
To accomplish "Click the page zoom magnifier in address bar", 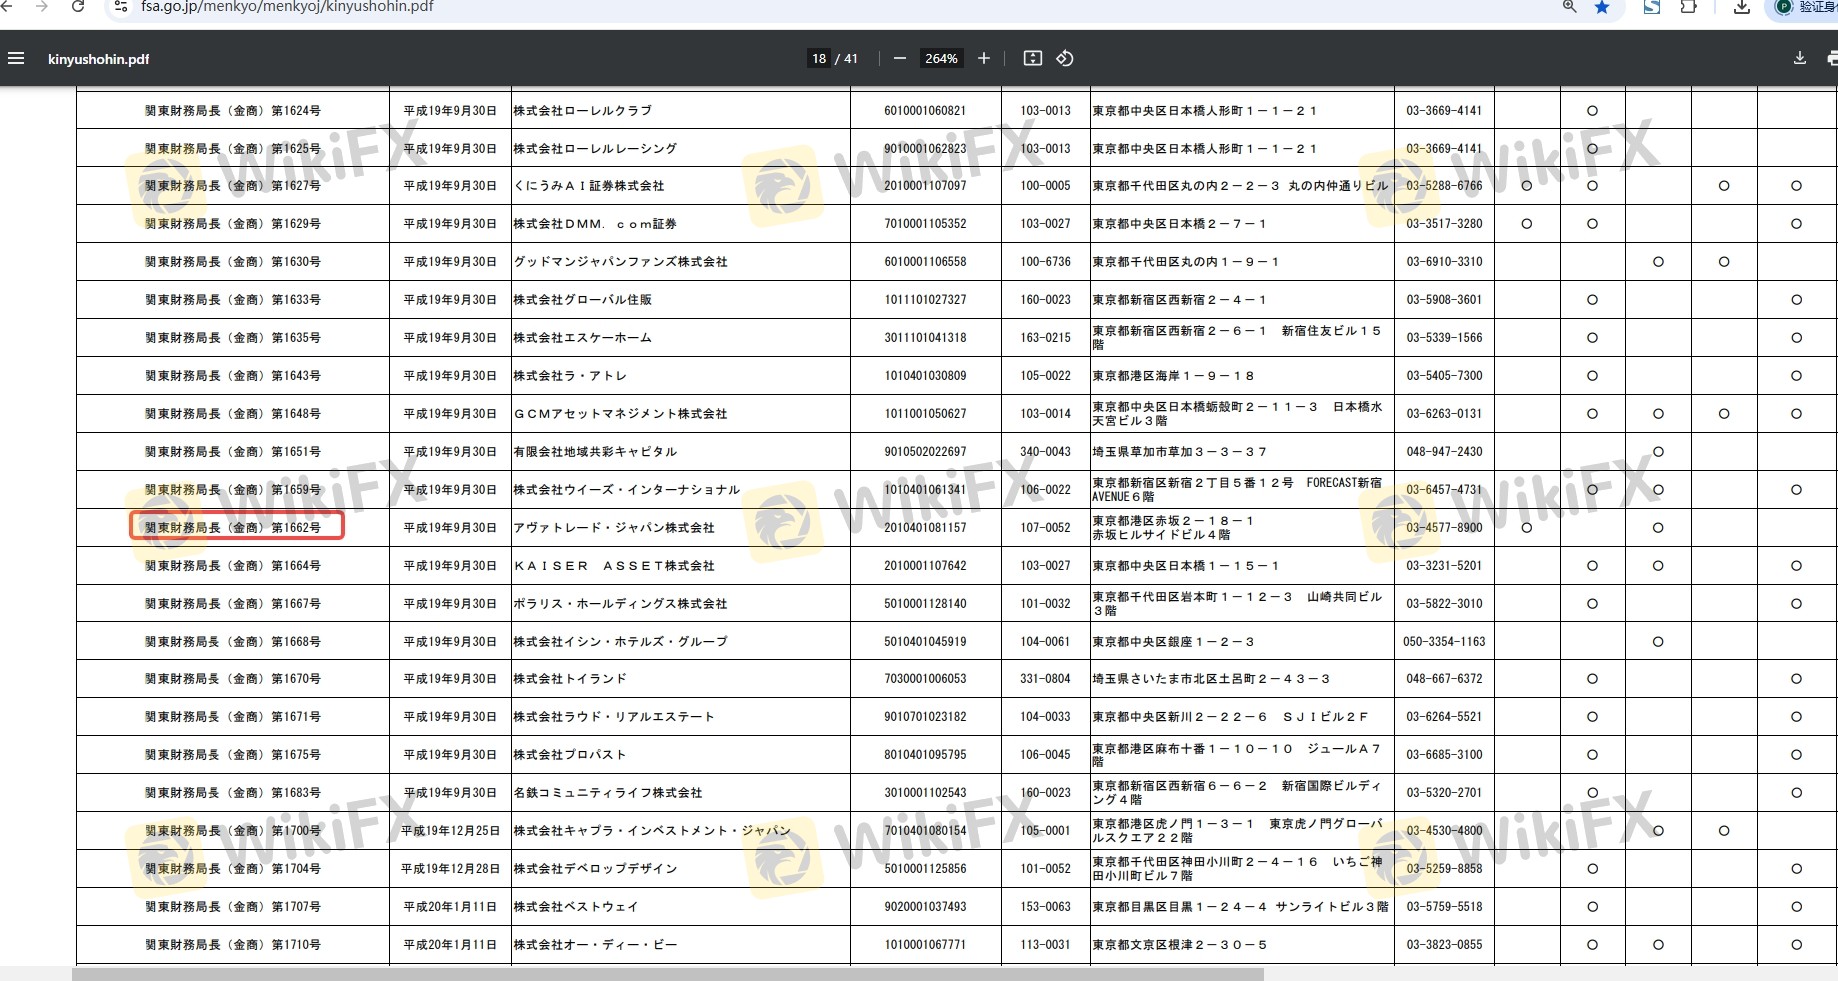I will point(1569,7).
